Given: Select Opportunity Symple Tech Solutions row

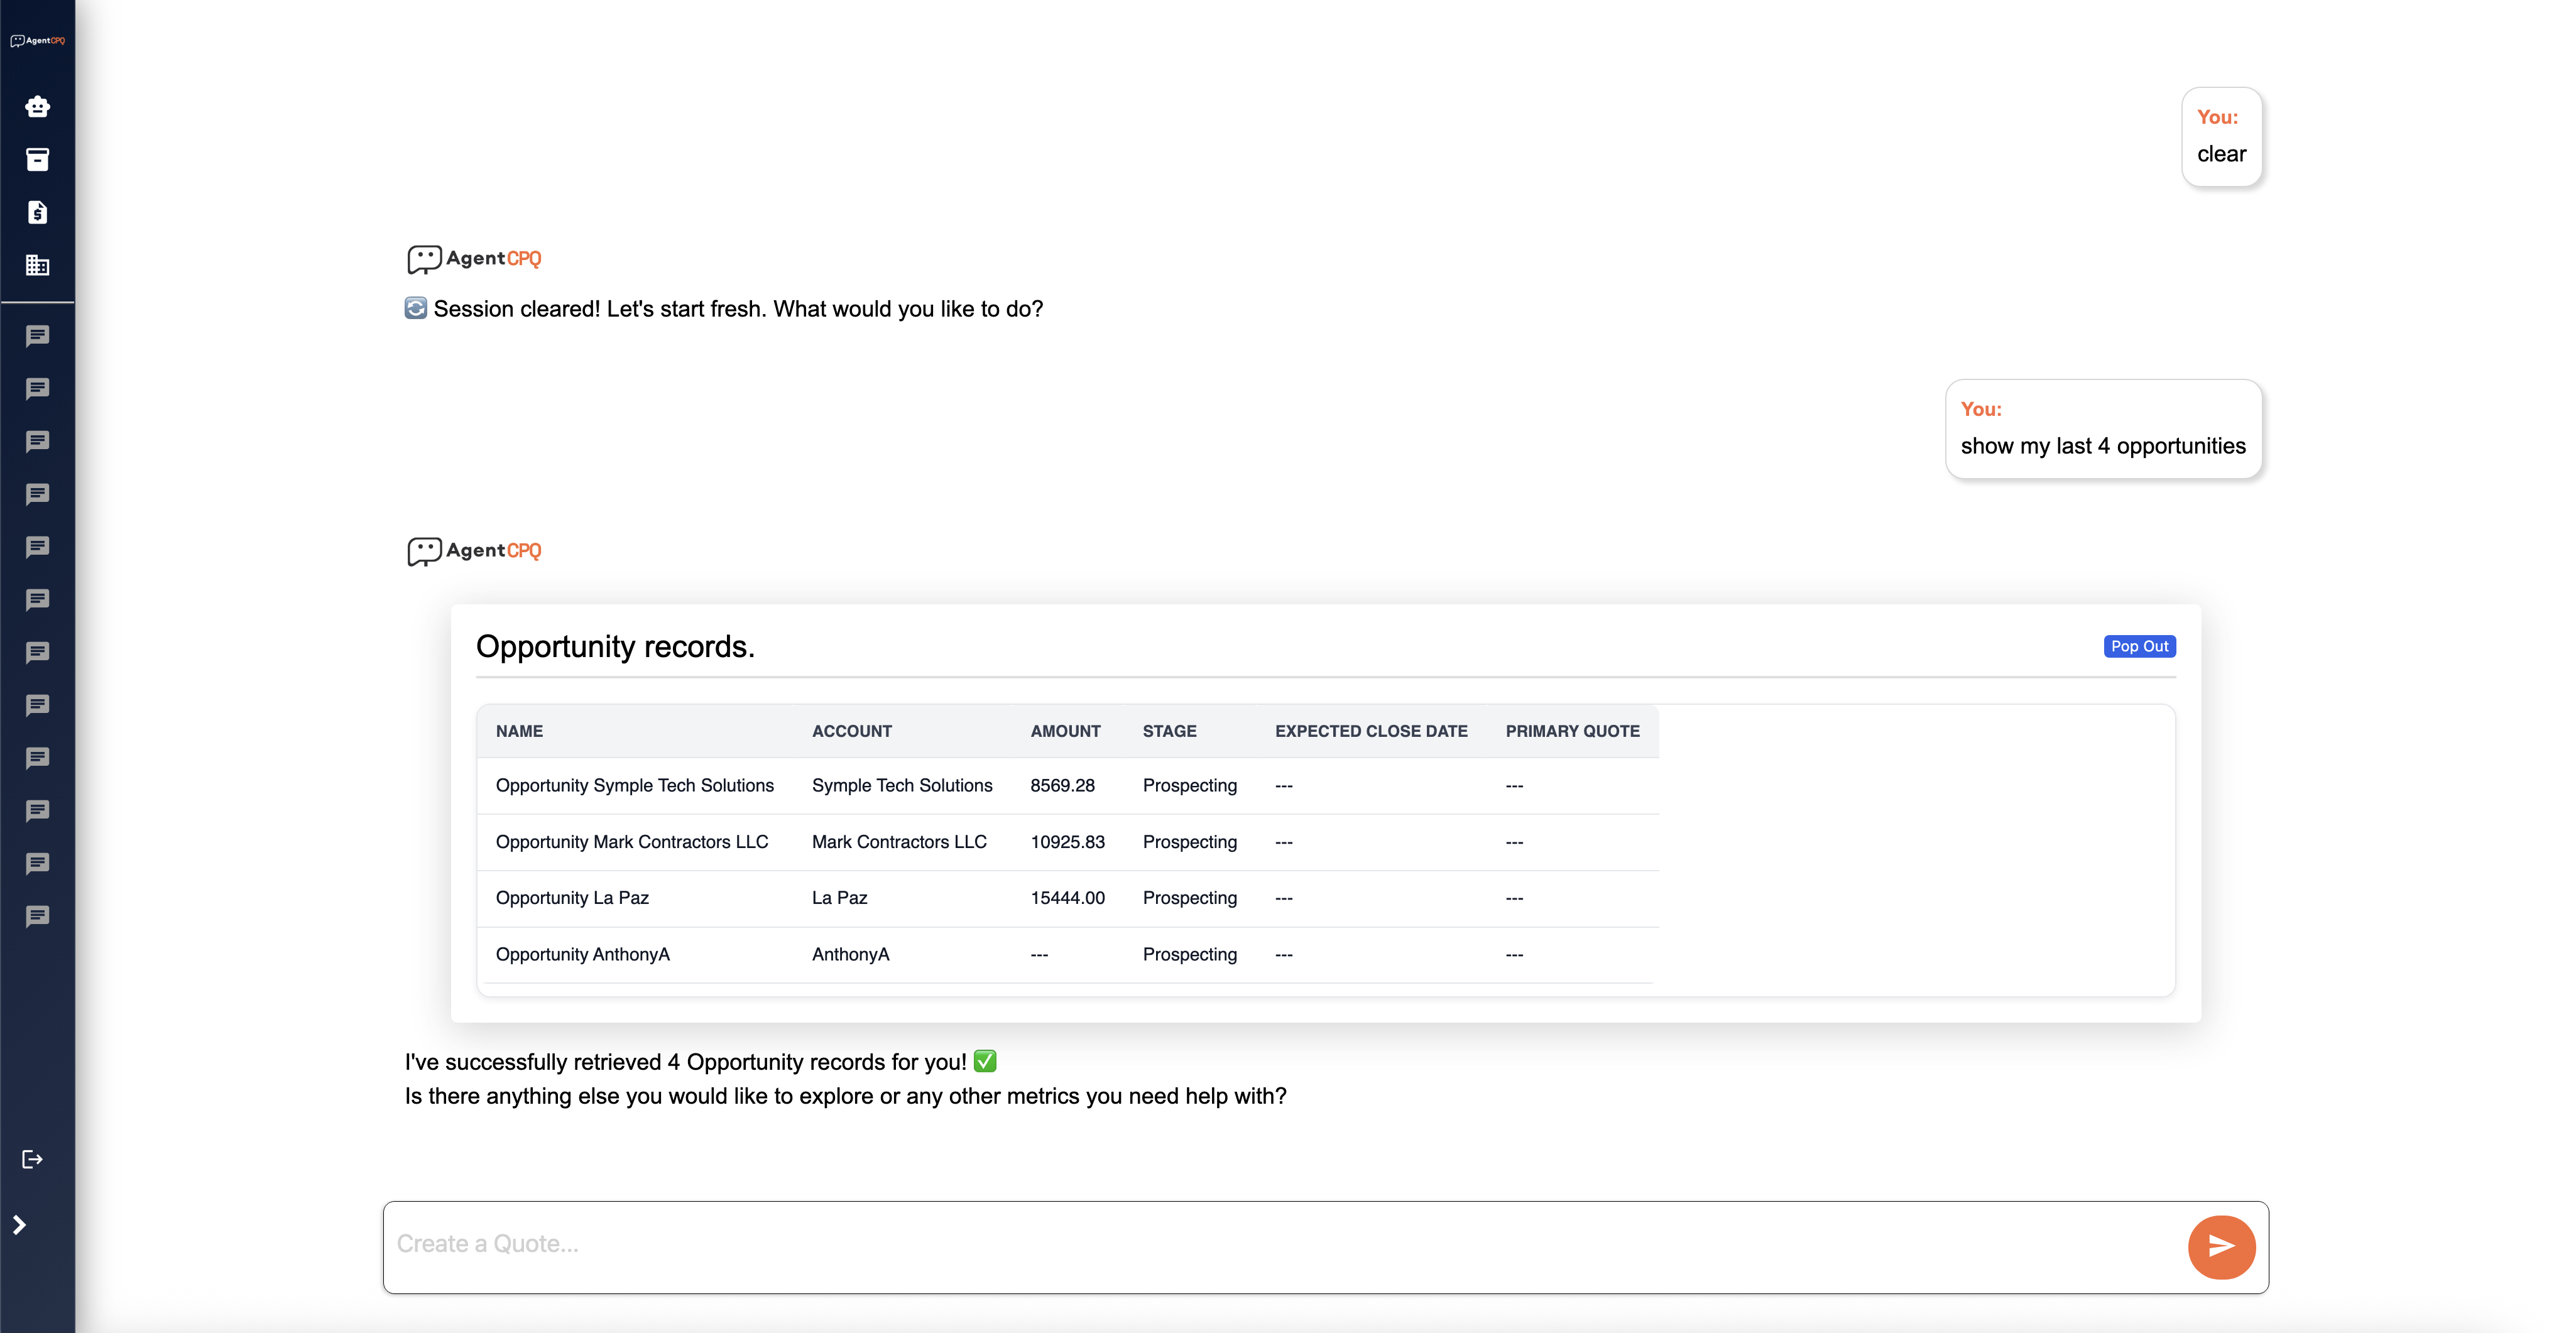Looking at the screenshot, I should [x=634, y=785].
